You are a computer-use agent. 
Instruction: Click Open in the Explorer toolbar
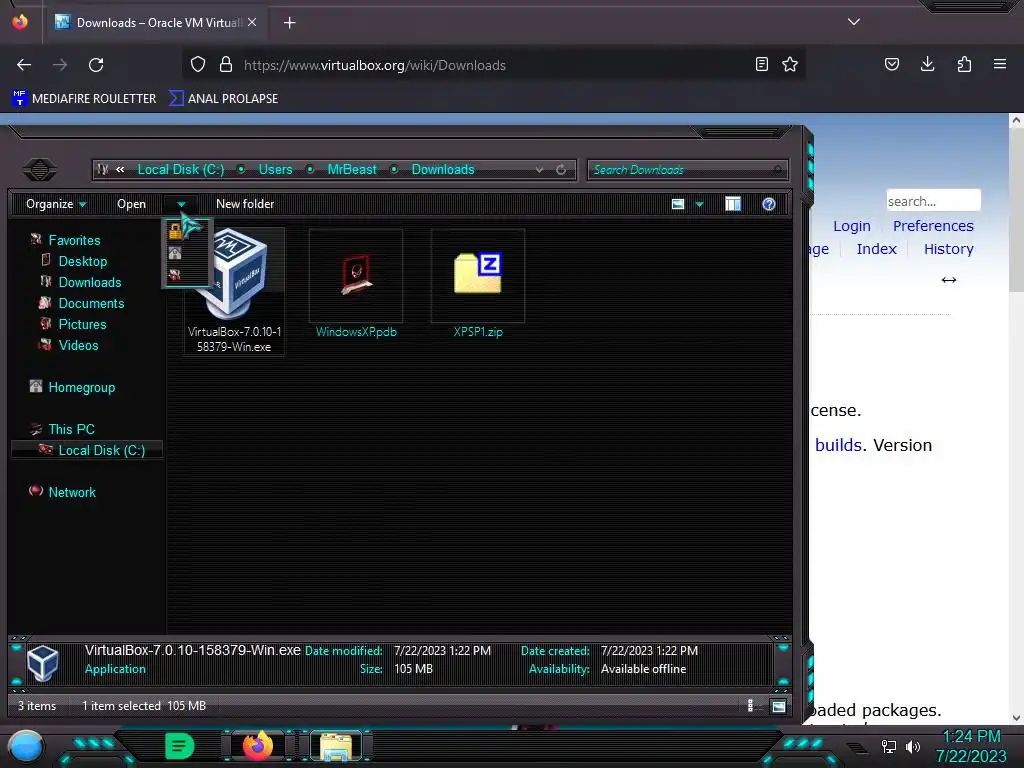click(x=131, y=204)
